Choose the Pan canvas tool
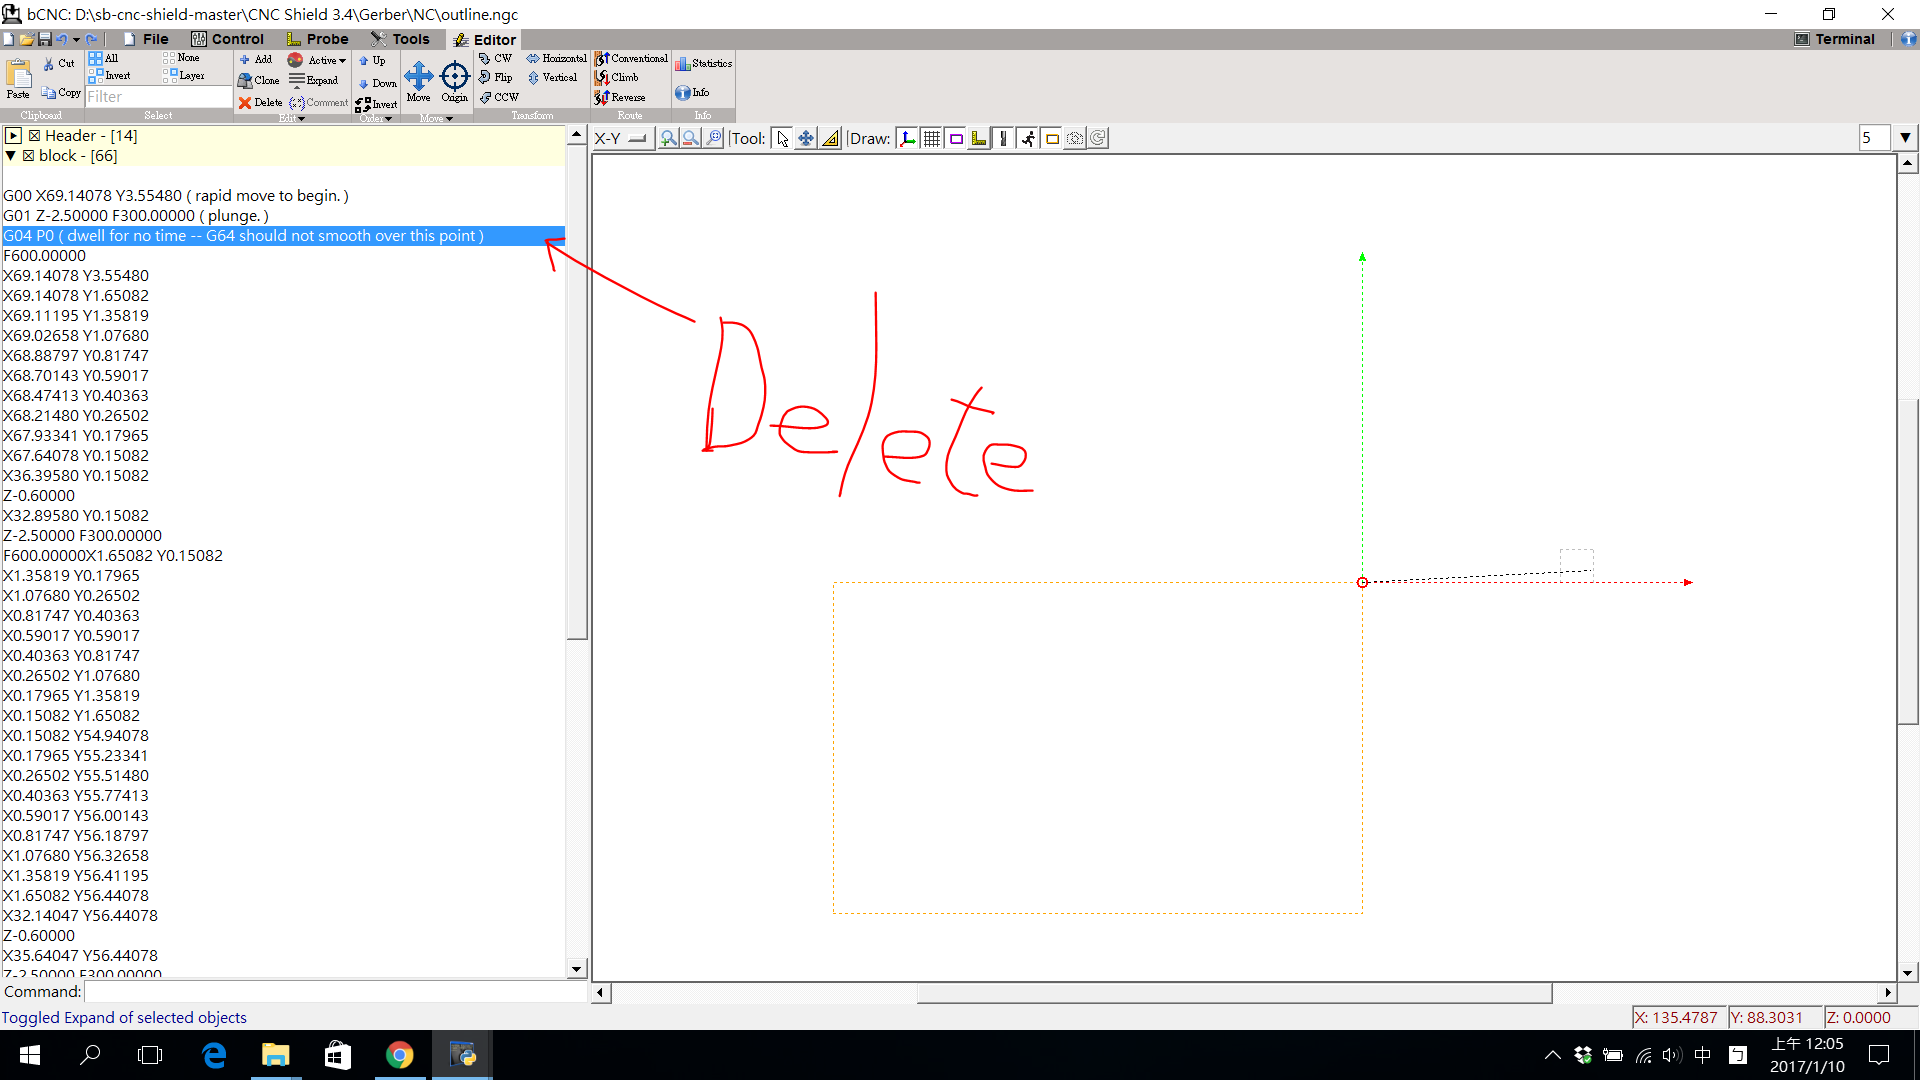 pyautogui.click(x=806, y=138)
